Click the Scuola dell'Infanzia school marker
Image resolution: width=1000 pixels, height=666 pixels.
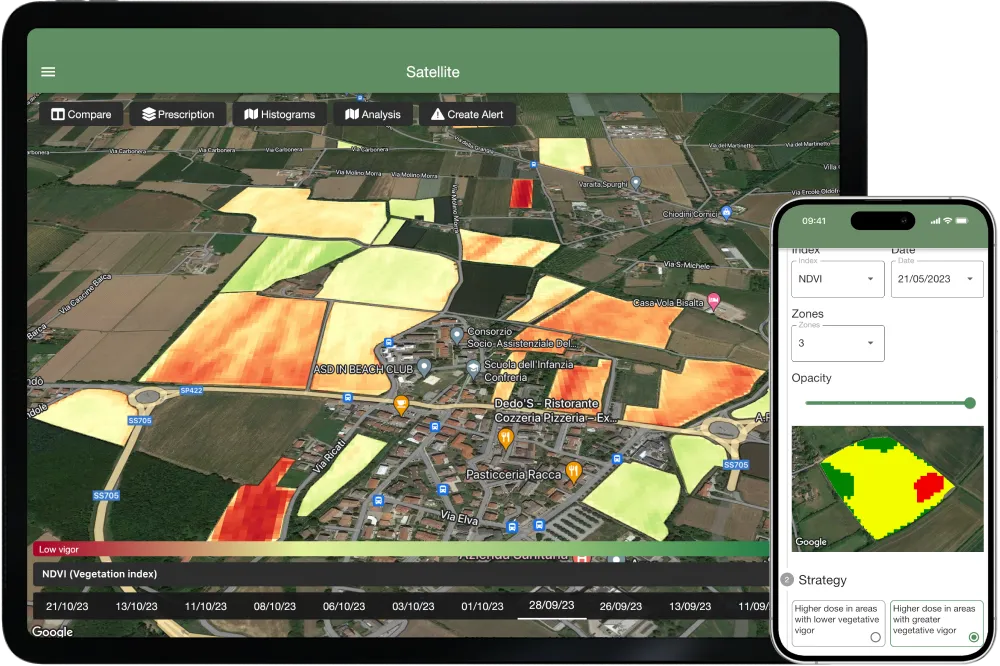[x=473, y=368]
